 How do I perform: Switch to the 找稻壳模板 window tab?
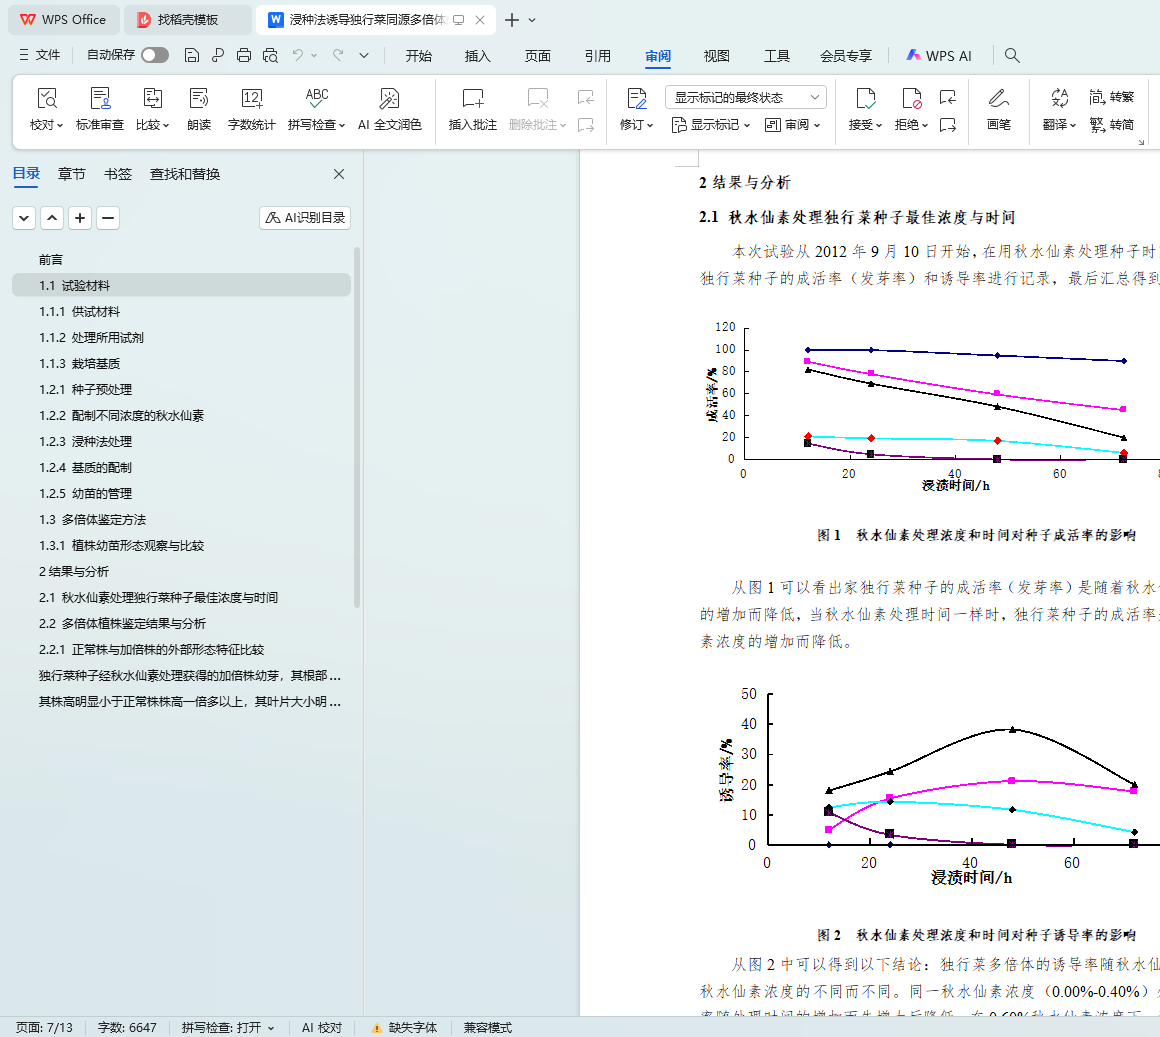[187, 20]
